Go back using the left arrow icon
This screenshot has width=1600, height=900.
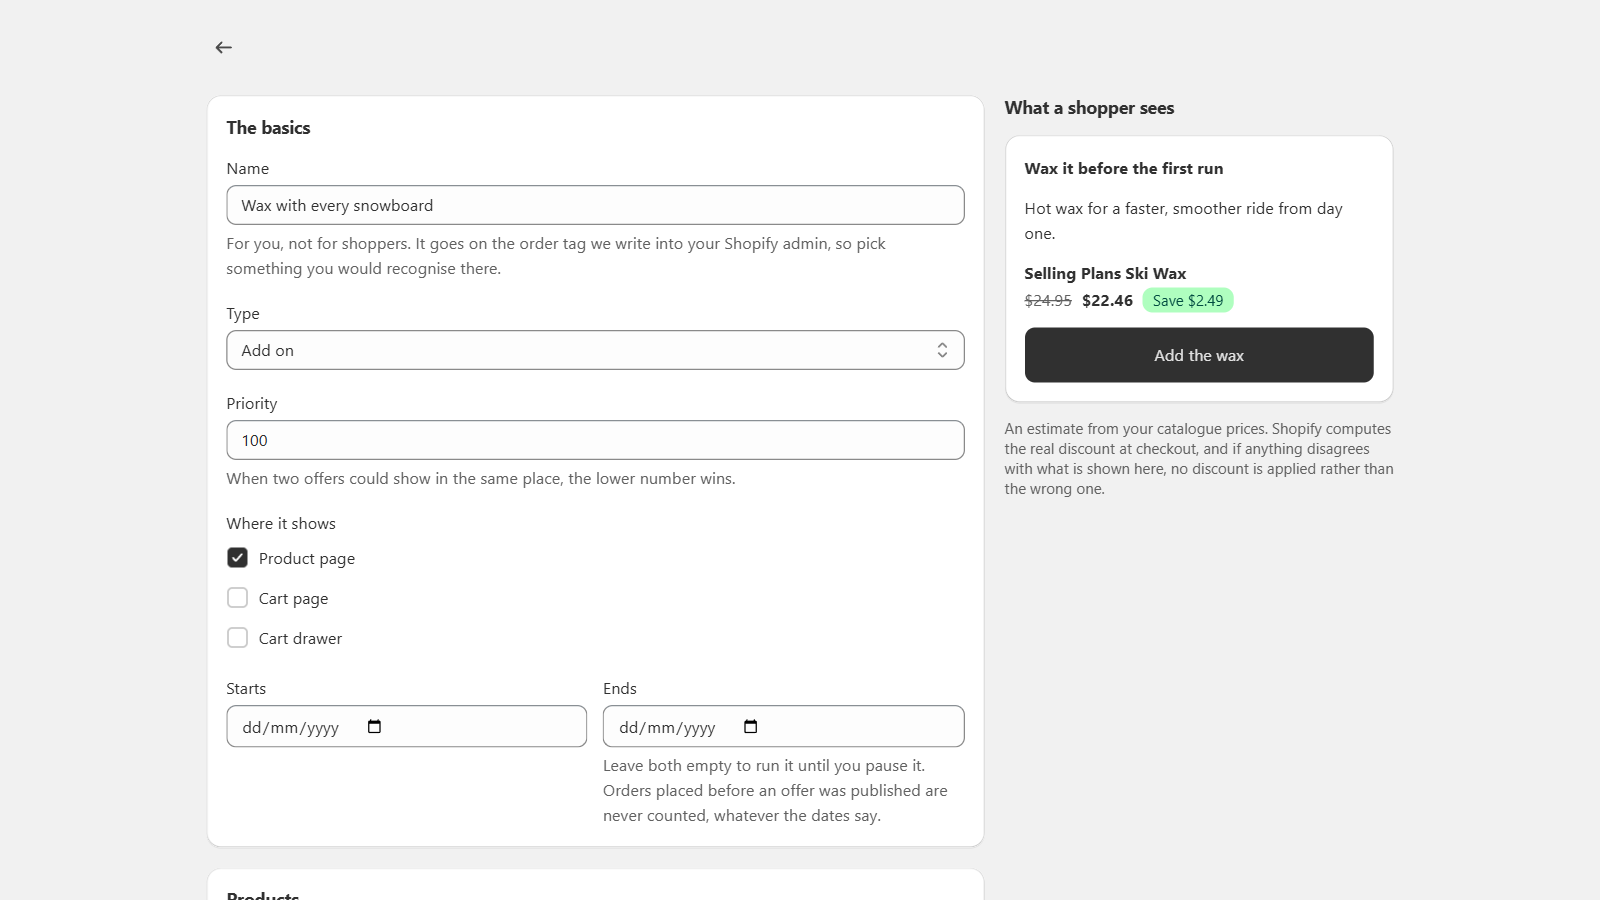click(224, 47)
